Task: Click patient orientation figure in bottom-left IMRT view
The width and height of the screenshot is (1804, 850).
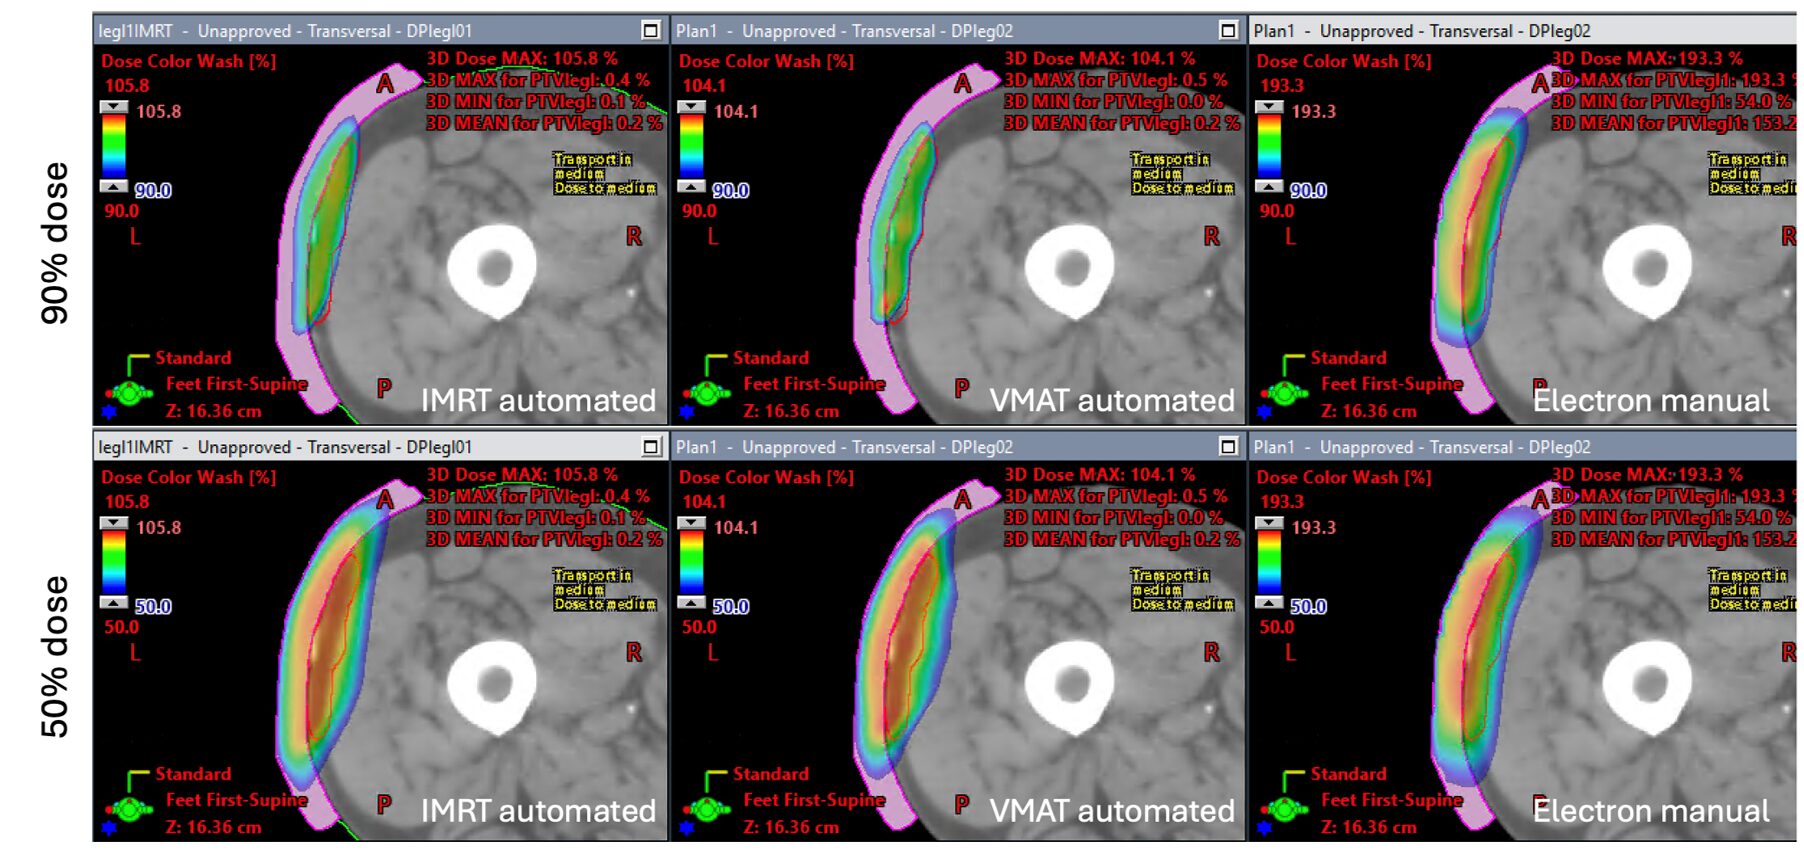Action: tap(130, 808)
